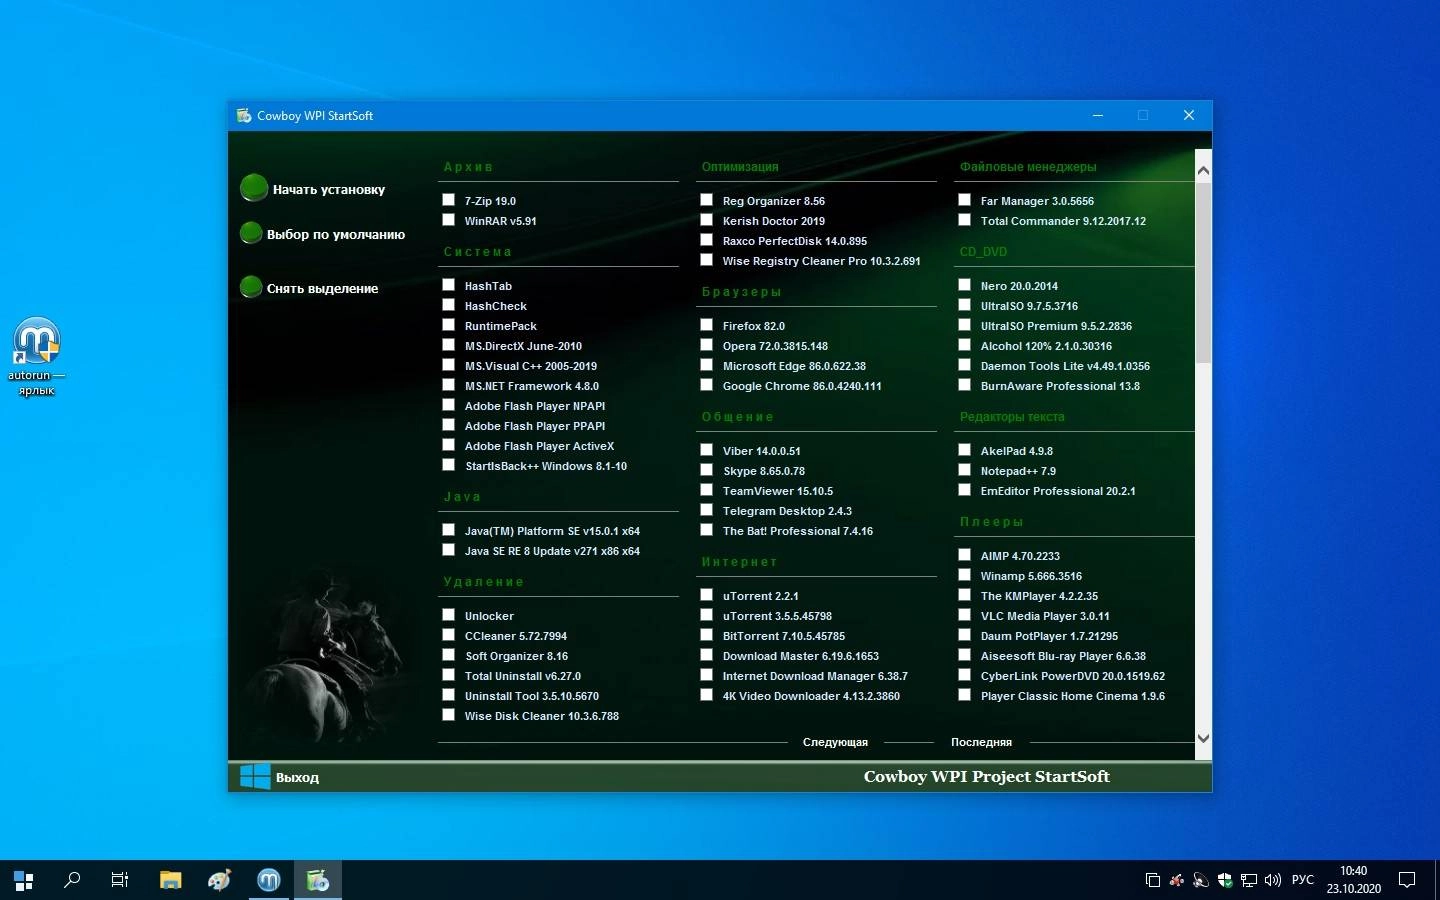This screenshot has width=1440, height=900.
Task: Enable the CCleaner 5.72.7994 checkbox
Action: [449, 635]
